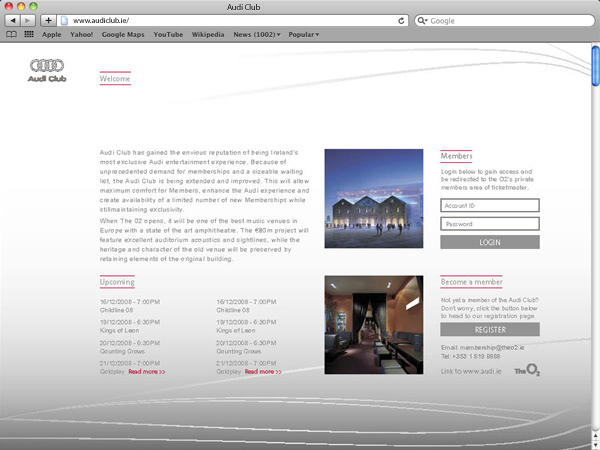Click the Link to www.audi.ie link

pyautogui.click(x=471, y=371)
